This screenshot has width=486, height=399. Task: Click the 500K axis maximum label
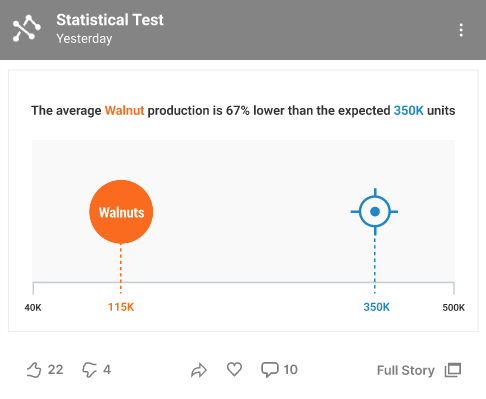point(453,307)
